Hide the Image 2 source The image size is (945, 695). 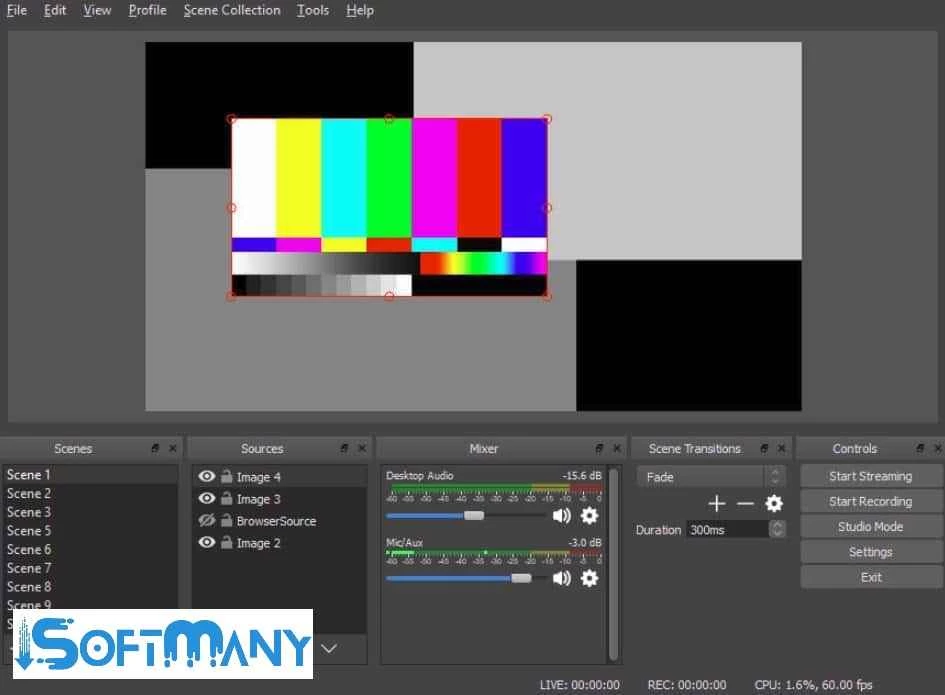(207, 543)
